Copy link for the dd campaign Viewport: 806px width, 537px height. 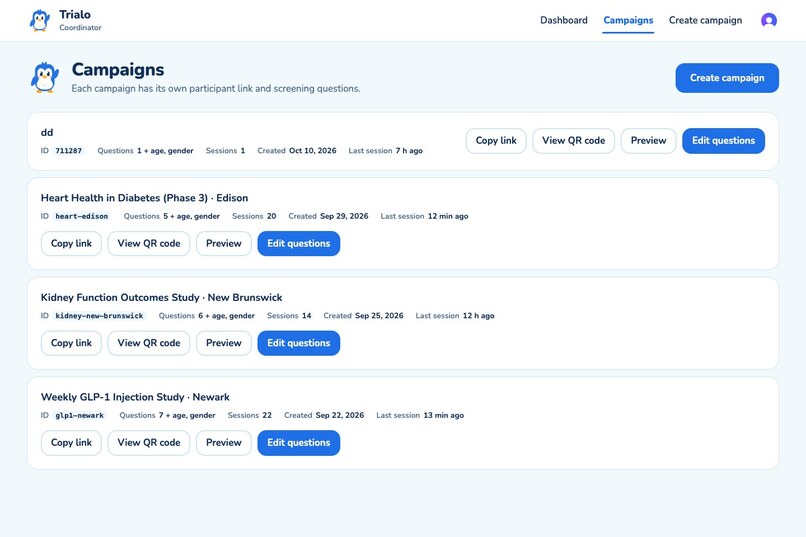point(496,141)
